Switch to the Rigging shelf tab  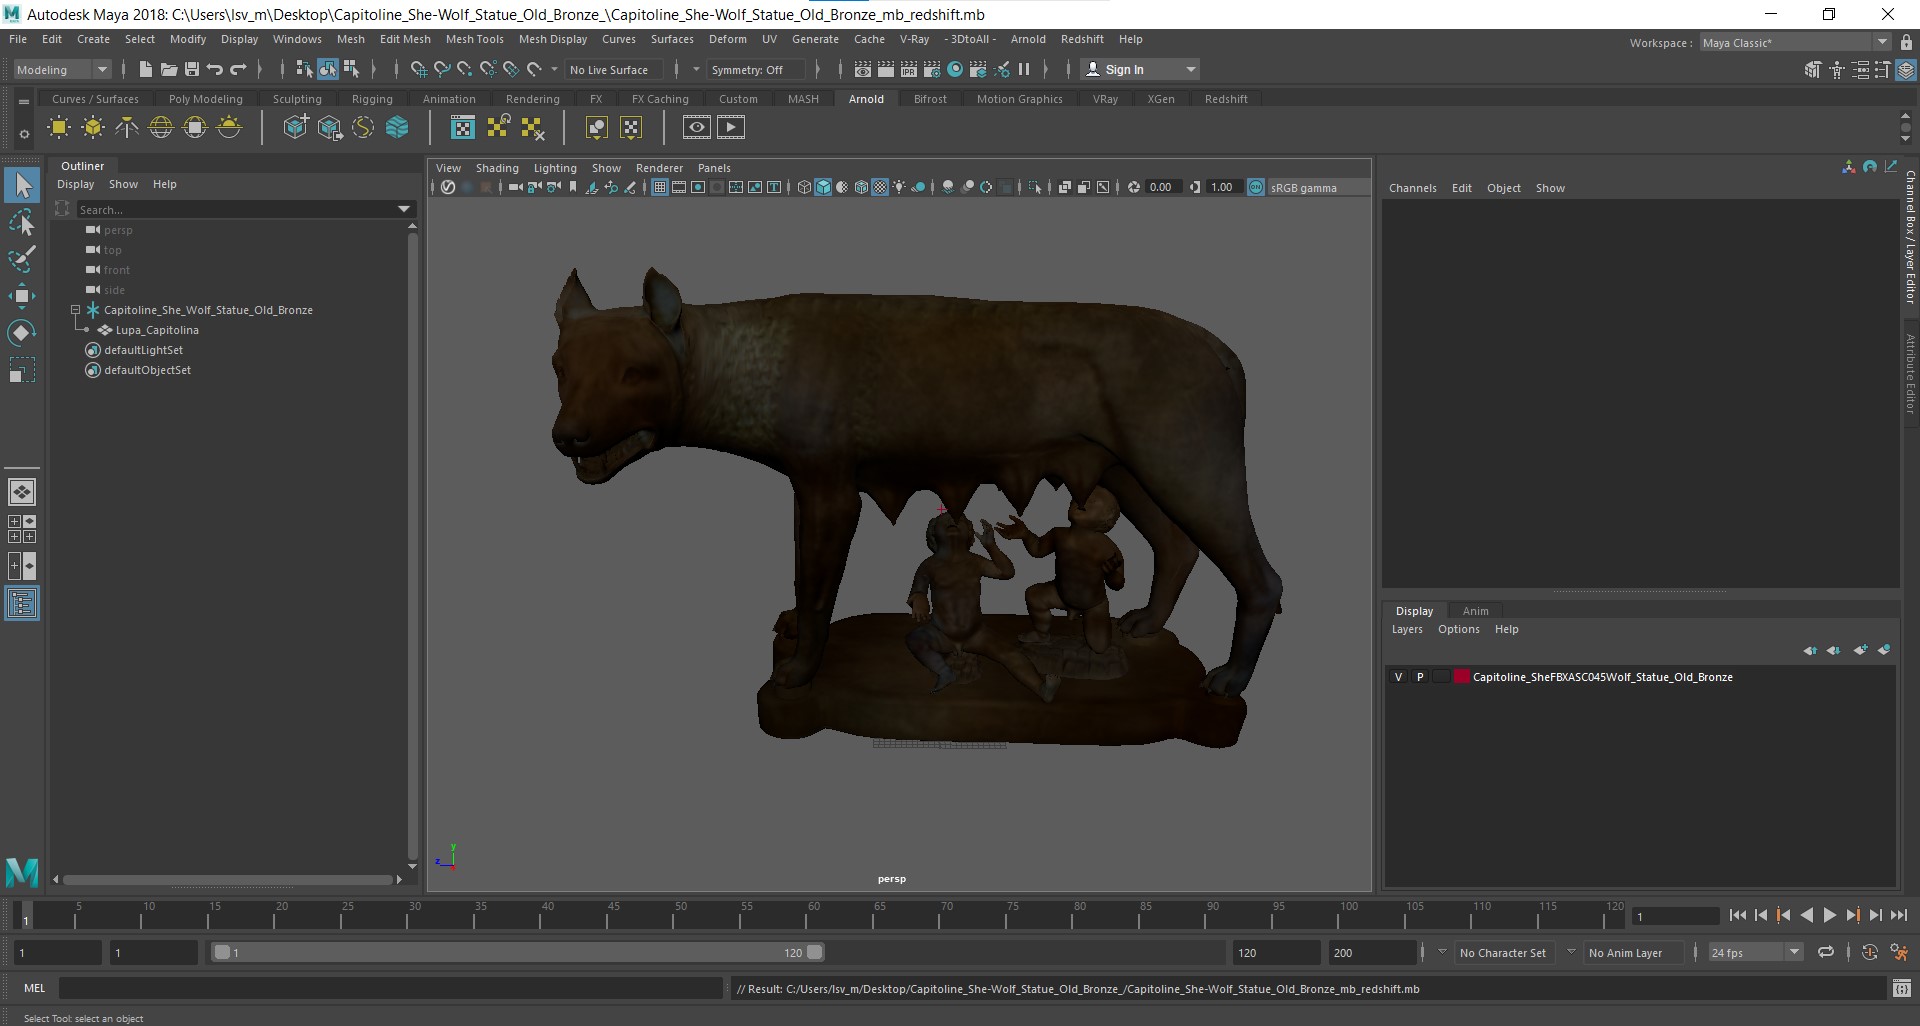[x=372, y=99]
